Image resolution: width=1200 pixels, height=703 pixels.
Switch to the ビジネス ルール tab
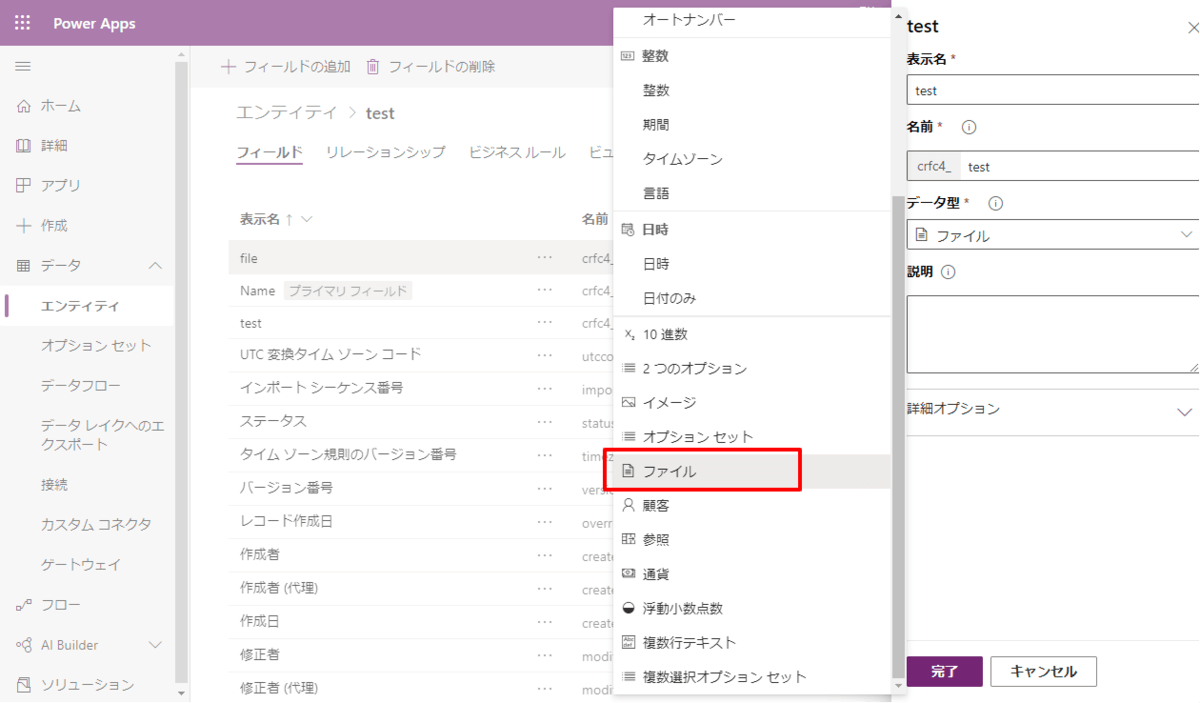517,152
